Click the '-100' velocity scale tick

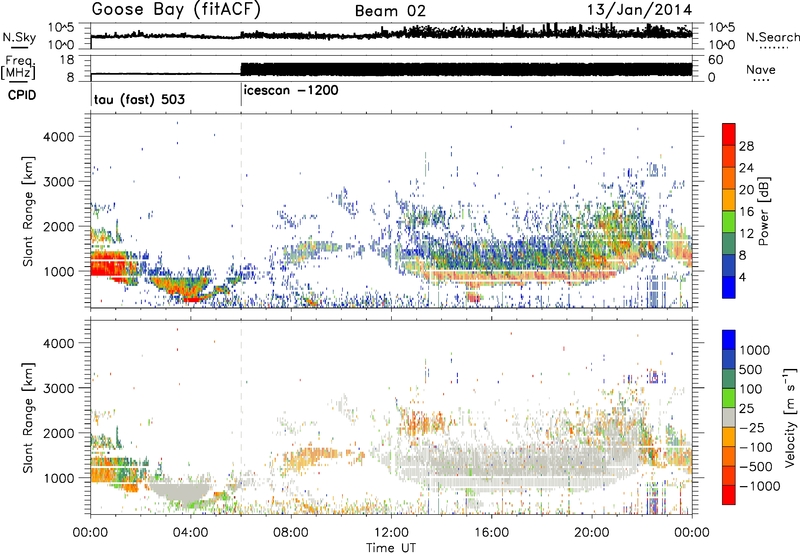click(x=756, y=447)
